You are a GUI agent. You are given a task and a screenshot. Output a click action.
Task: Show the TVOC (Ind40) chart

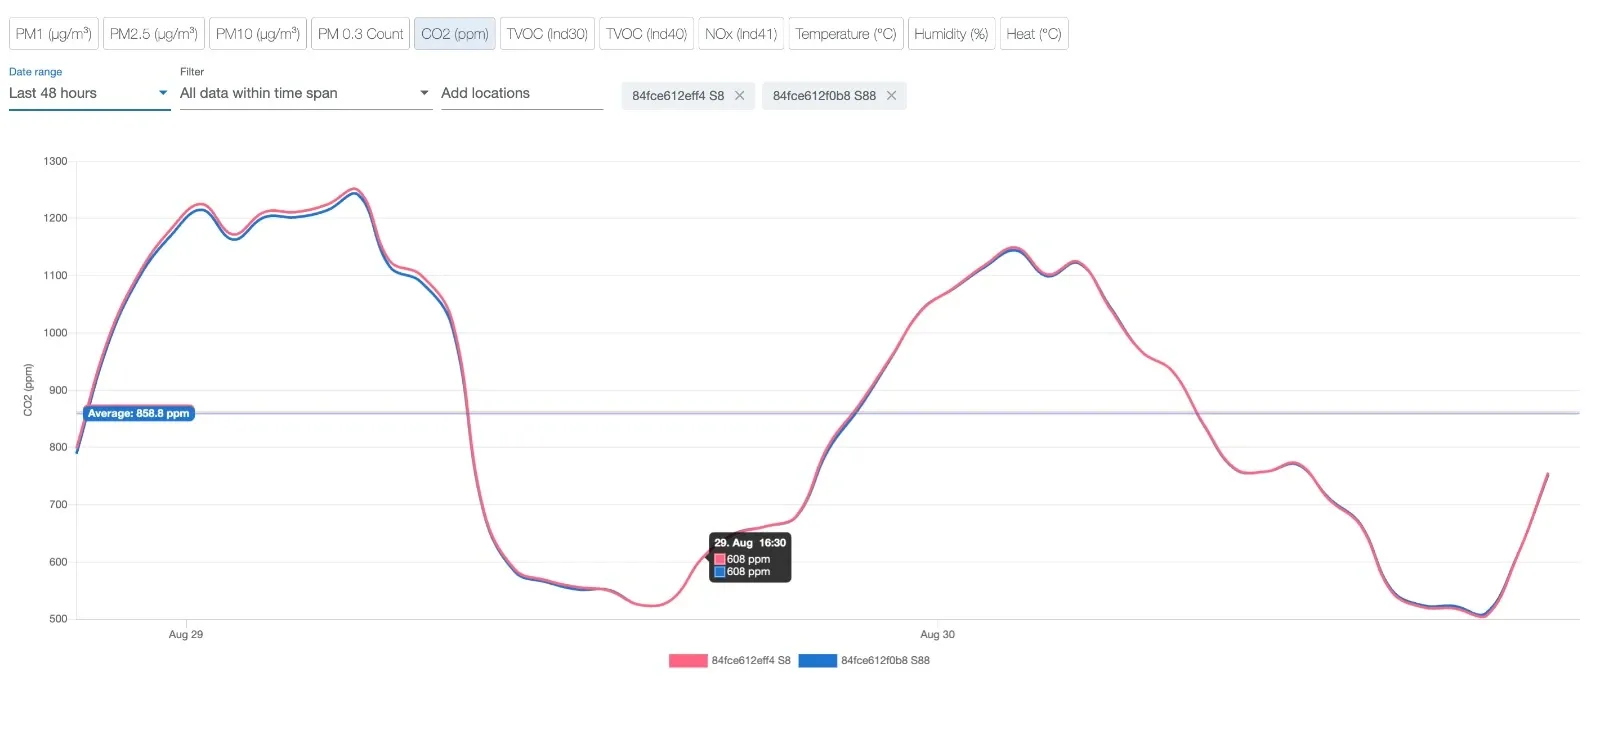tap(646, 34)
